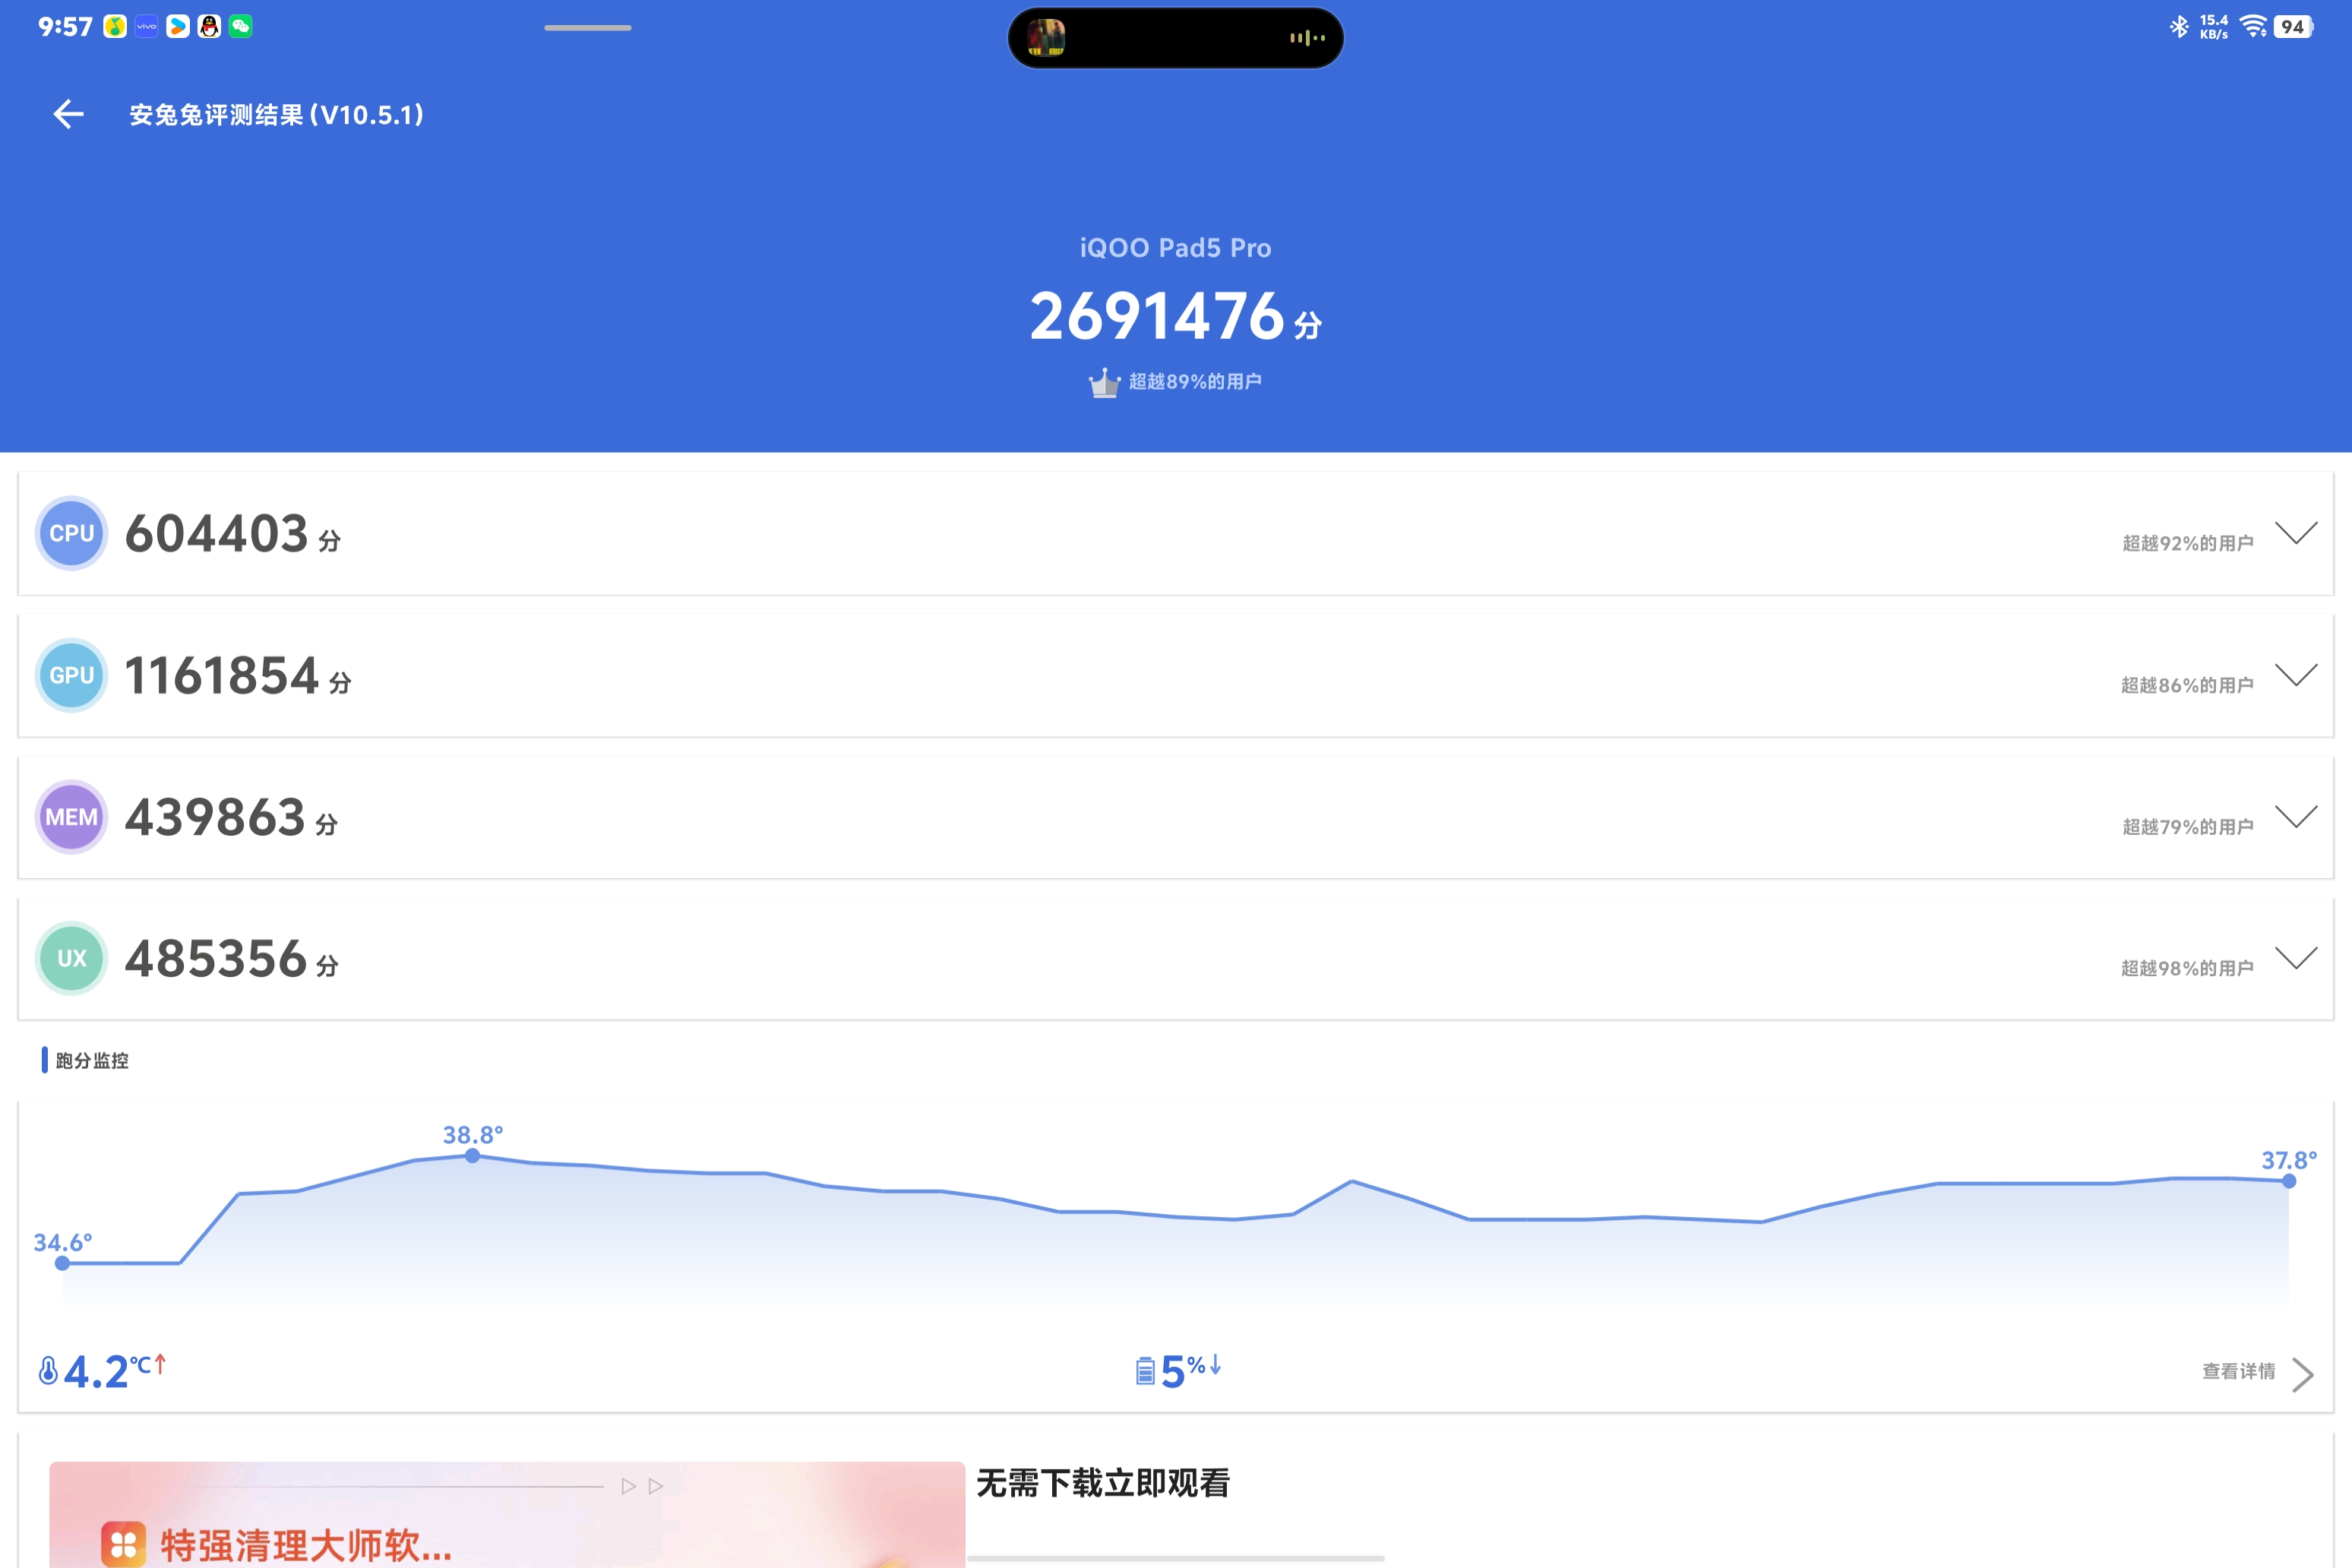This screenshot has width=2352, height=1568.
Task: Expand the CPU 604403 score details
Action: click(x=2296, y=533)
